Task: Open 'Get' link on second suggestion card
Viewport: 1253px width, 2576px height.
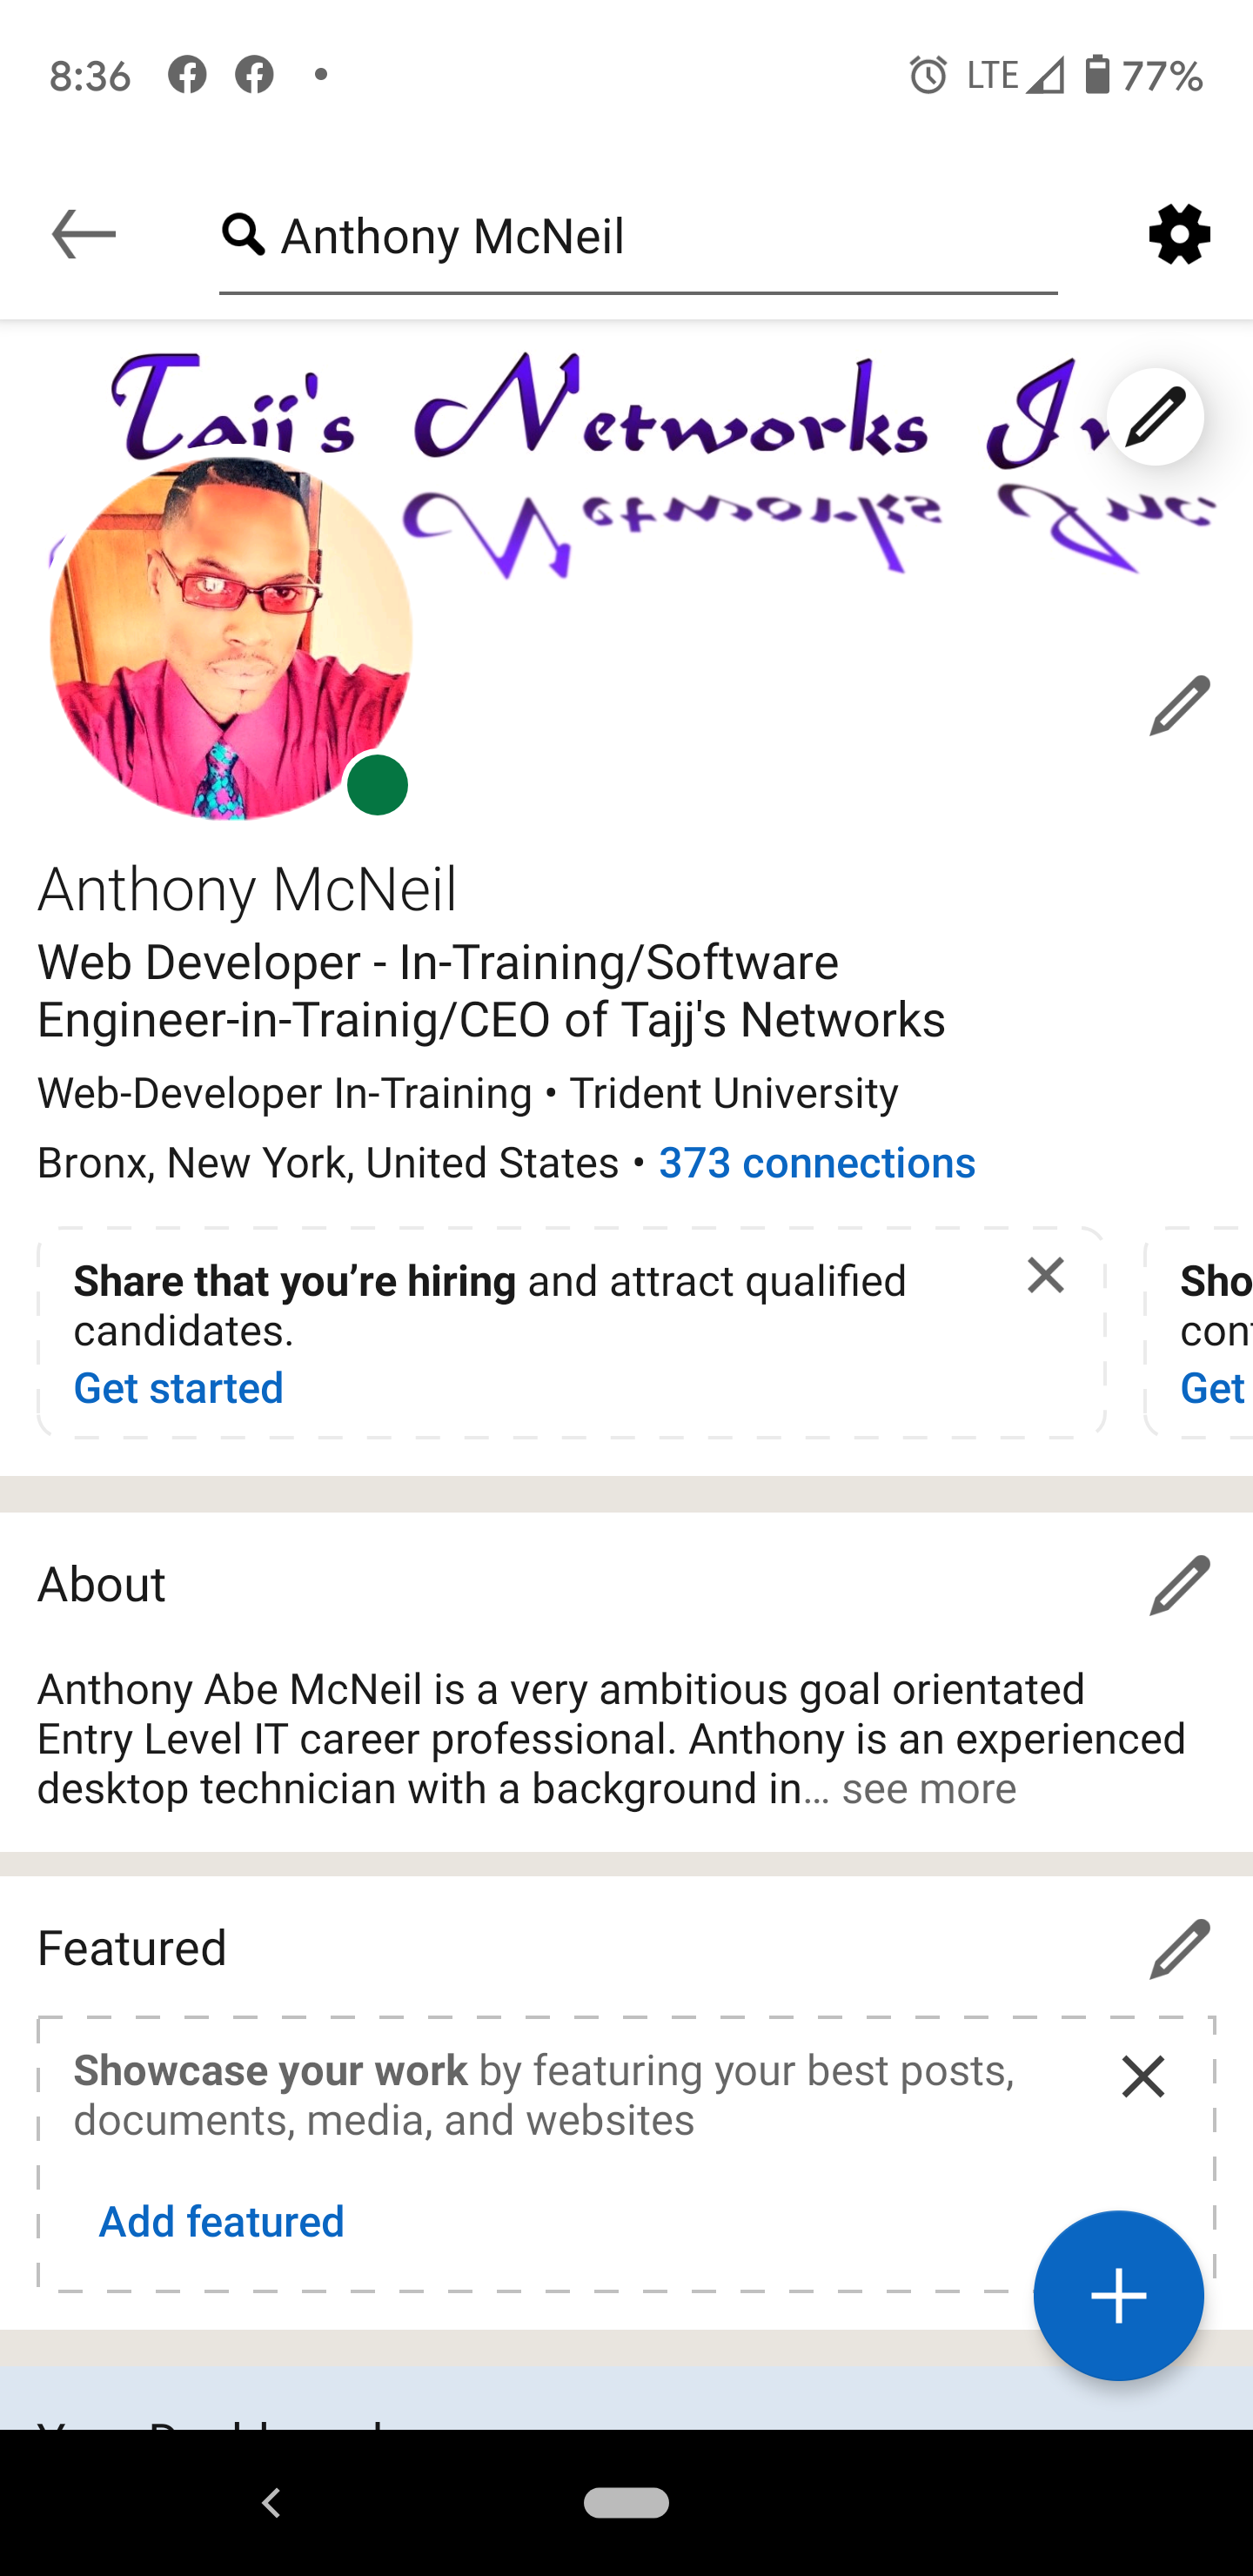Action: (1213, 1388)
